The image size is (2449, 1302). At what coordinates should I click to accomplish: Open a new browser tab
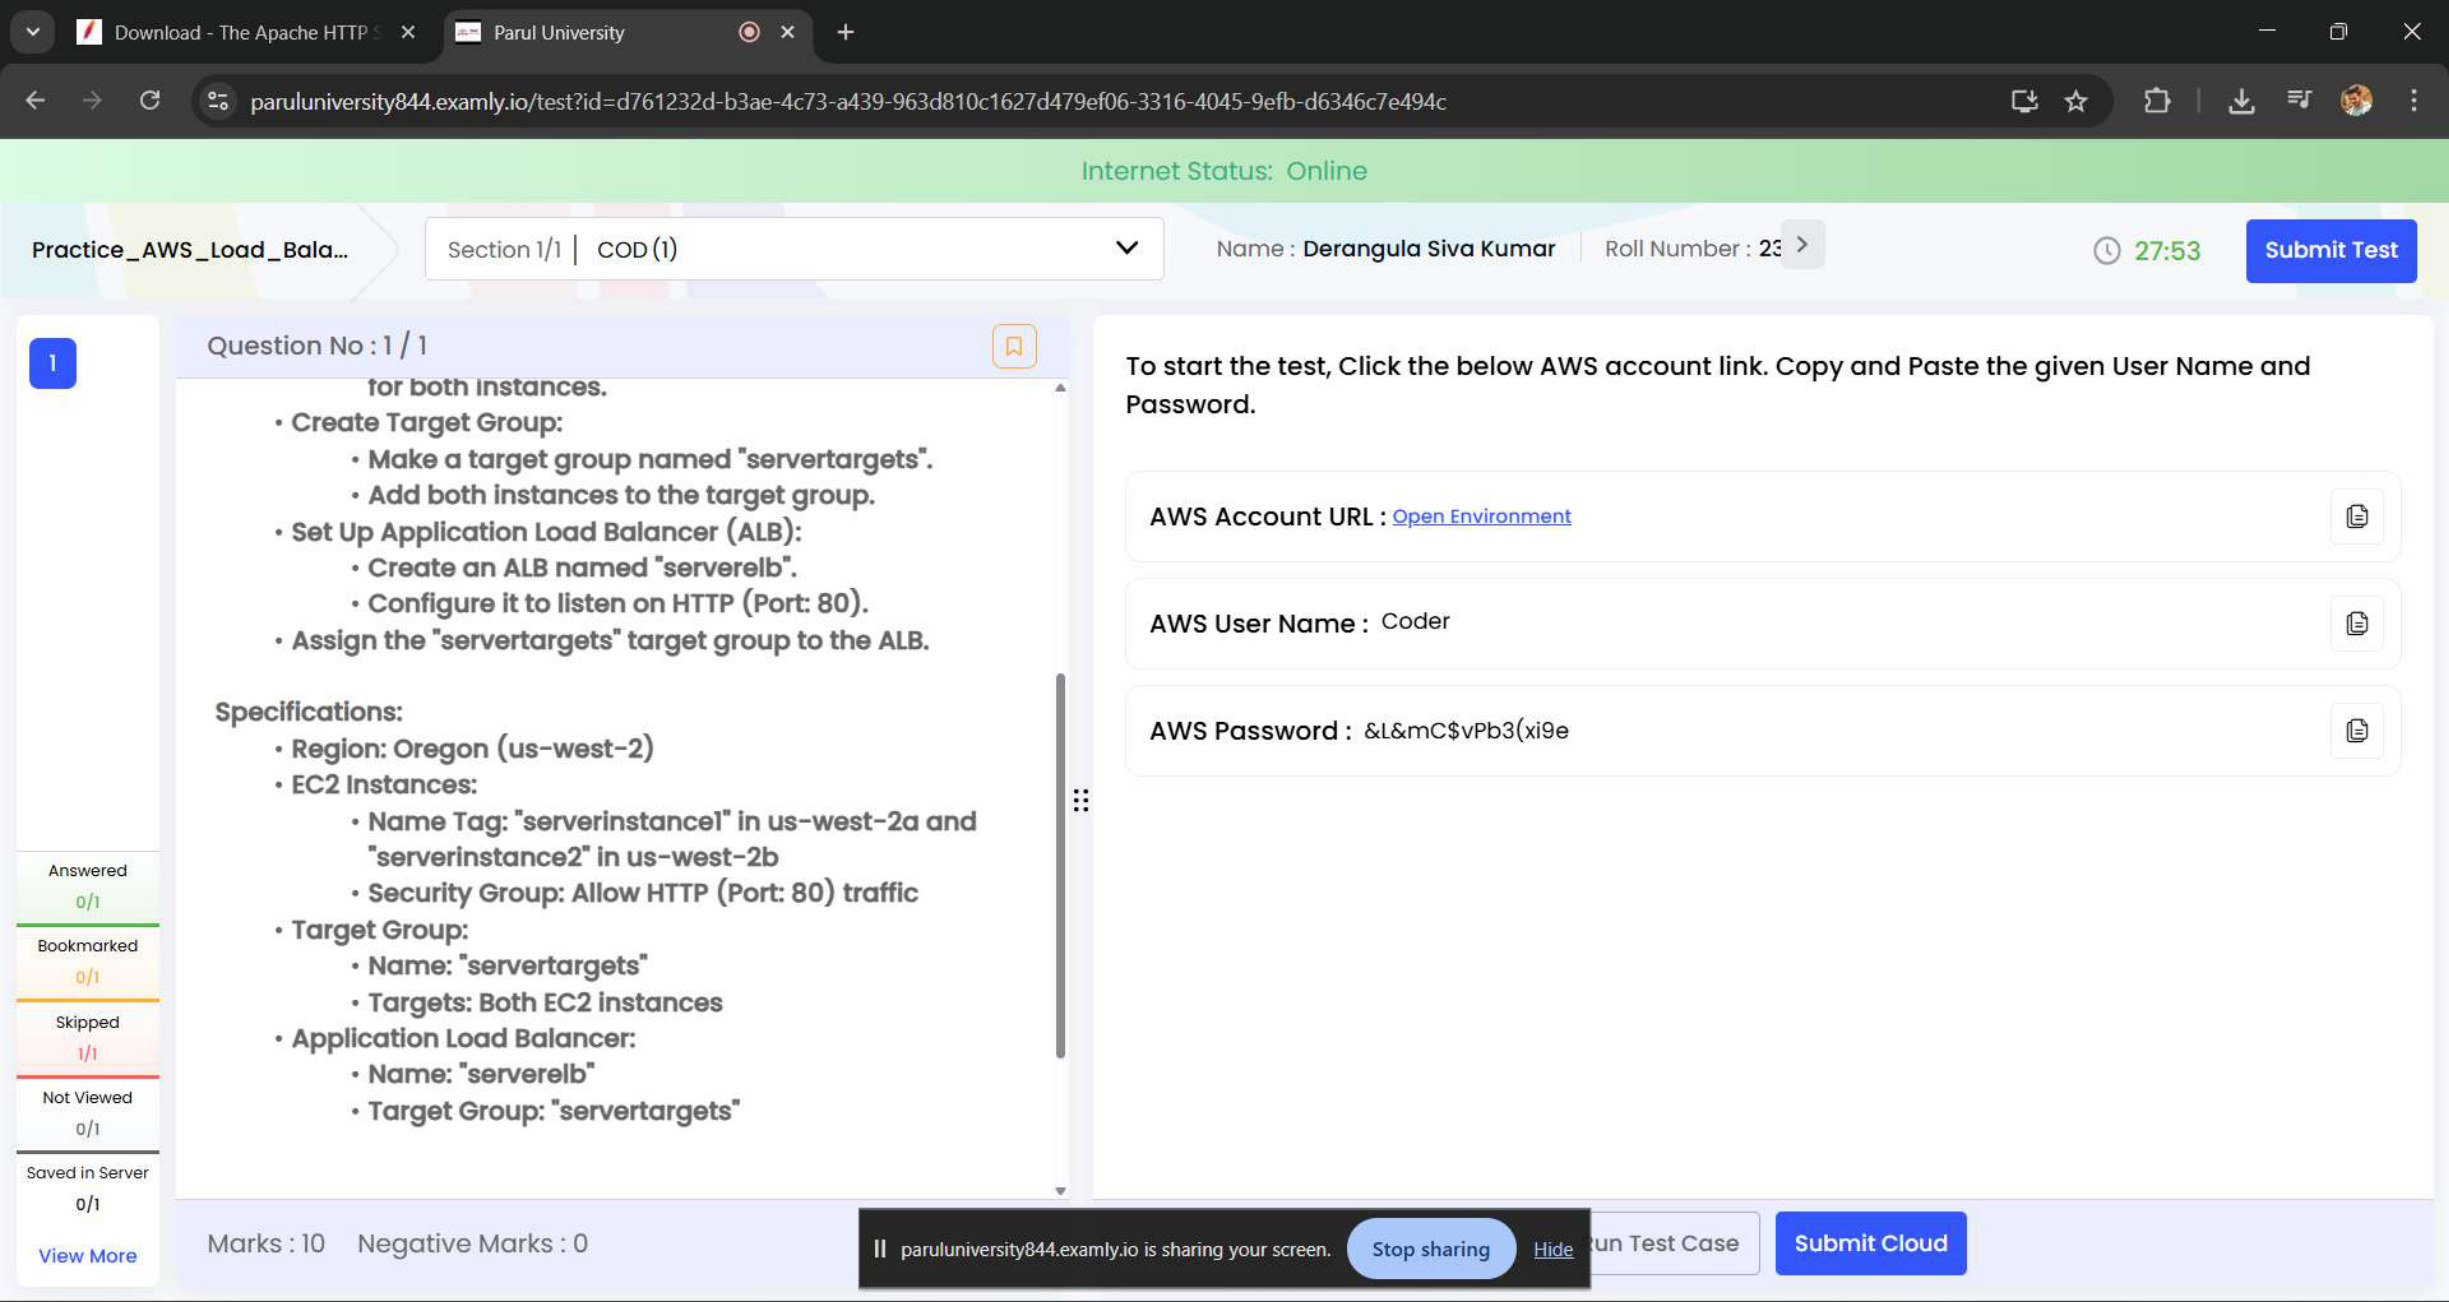pos(846,32)
